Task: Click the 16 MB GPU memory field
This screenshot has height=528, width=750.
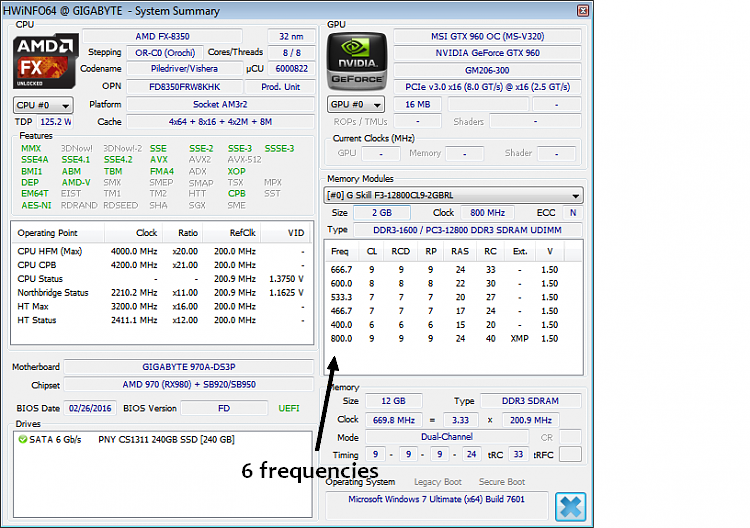Action: [417, 104]
